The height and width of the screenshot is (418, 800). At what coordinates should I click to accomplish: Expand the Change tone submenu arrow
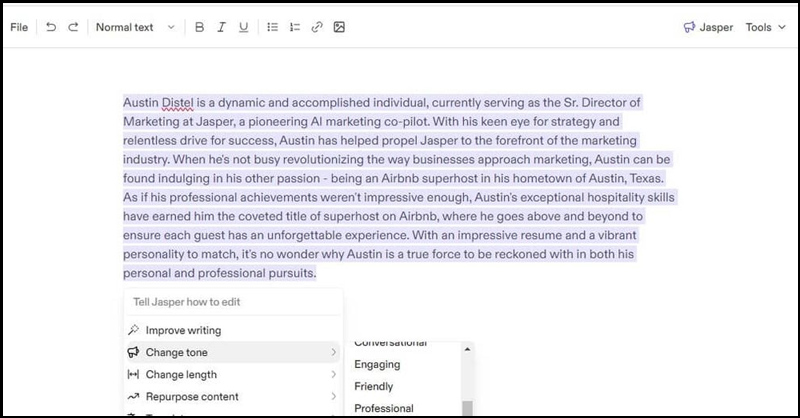[x=333, y=352]
